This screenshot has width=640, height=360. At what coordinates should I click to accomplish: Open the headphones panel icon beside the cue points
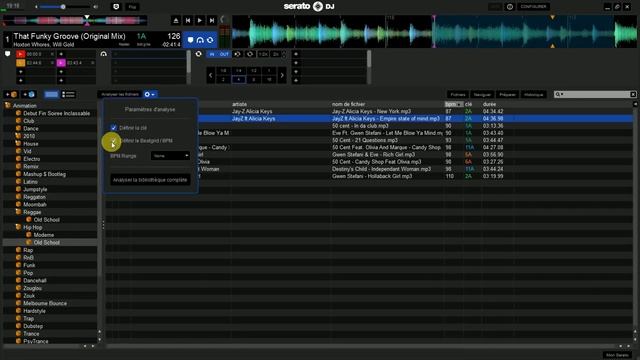[x=104, y=54]
